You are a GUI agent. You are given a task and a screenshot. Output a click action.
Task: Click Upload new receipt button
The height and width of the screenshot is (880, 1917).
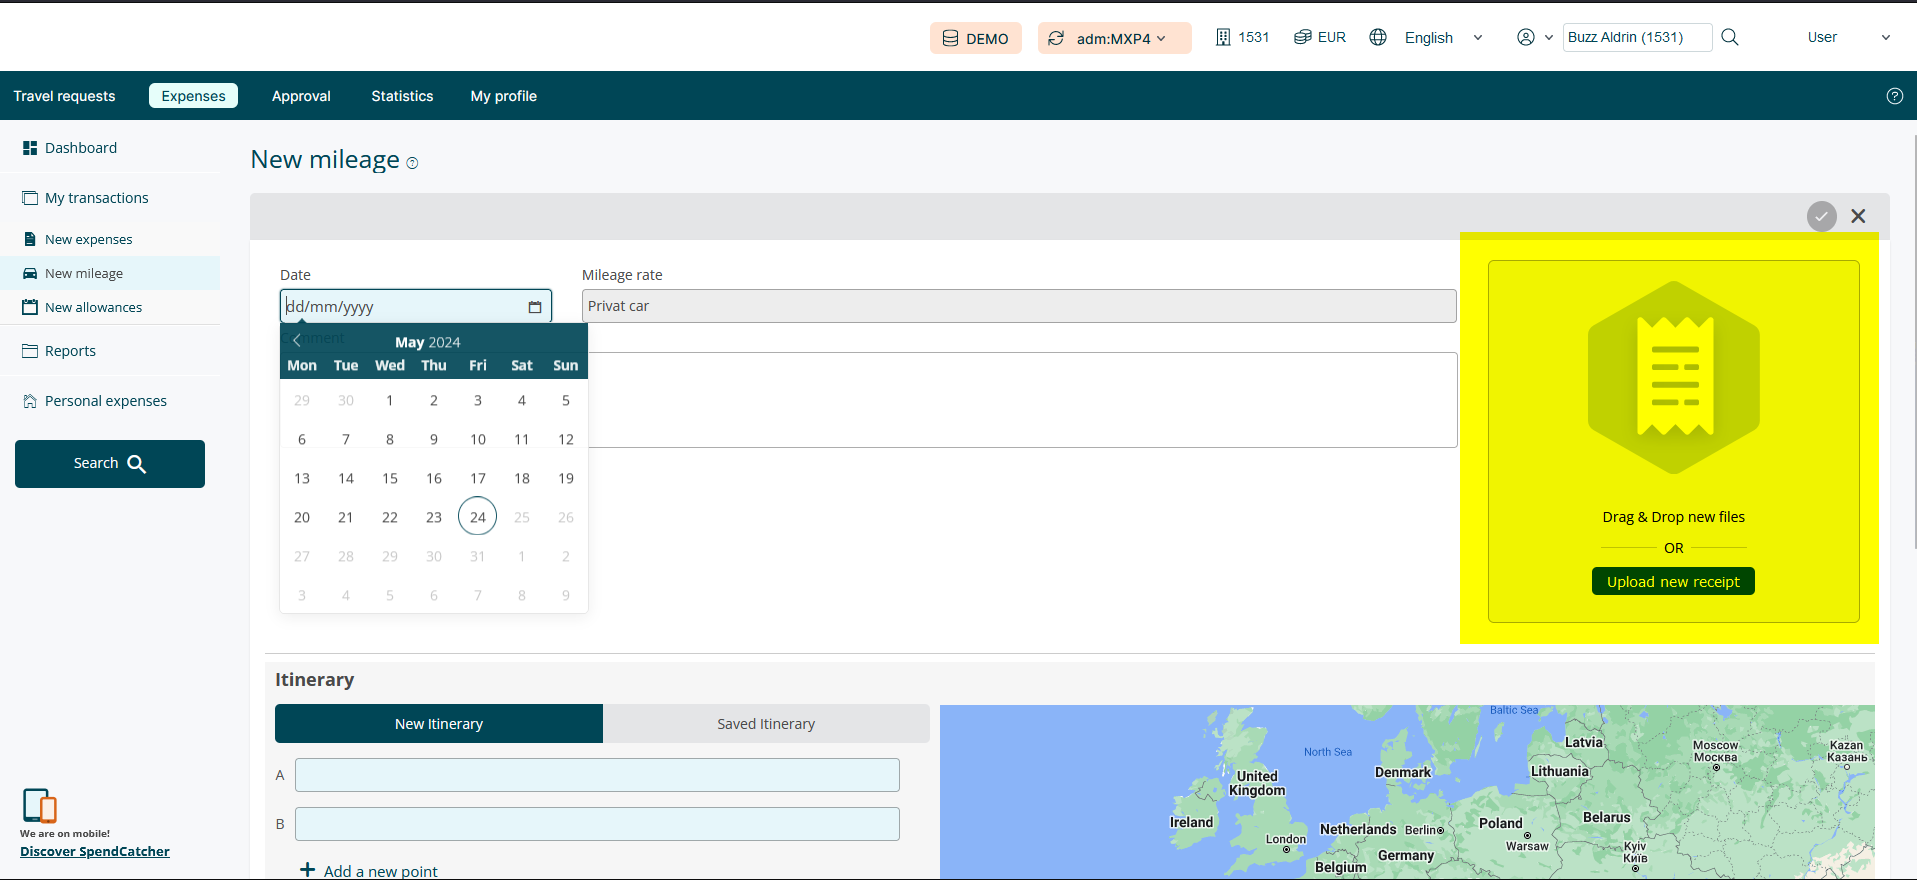point(1673,582)
